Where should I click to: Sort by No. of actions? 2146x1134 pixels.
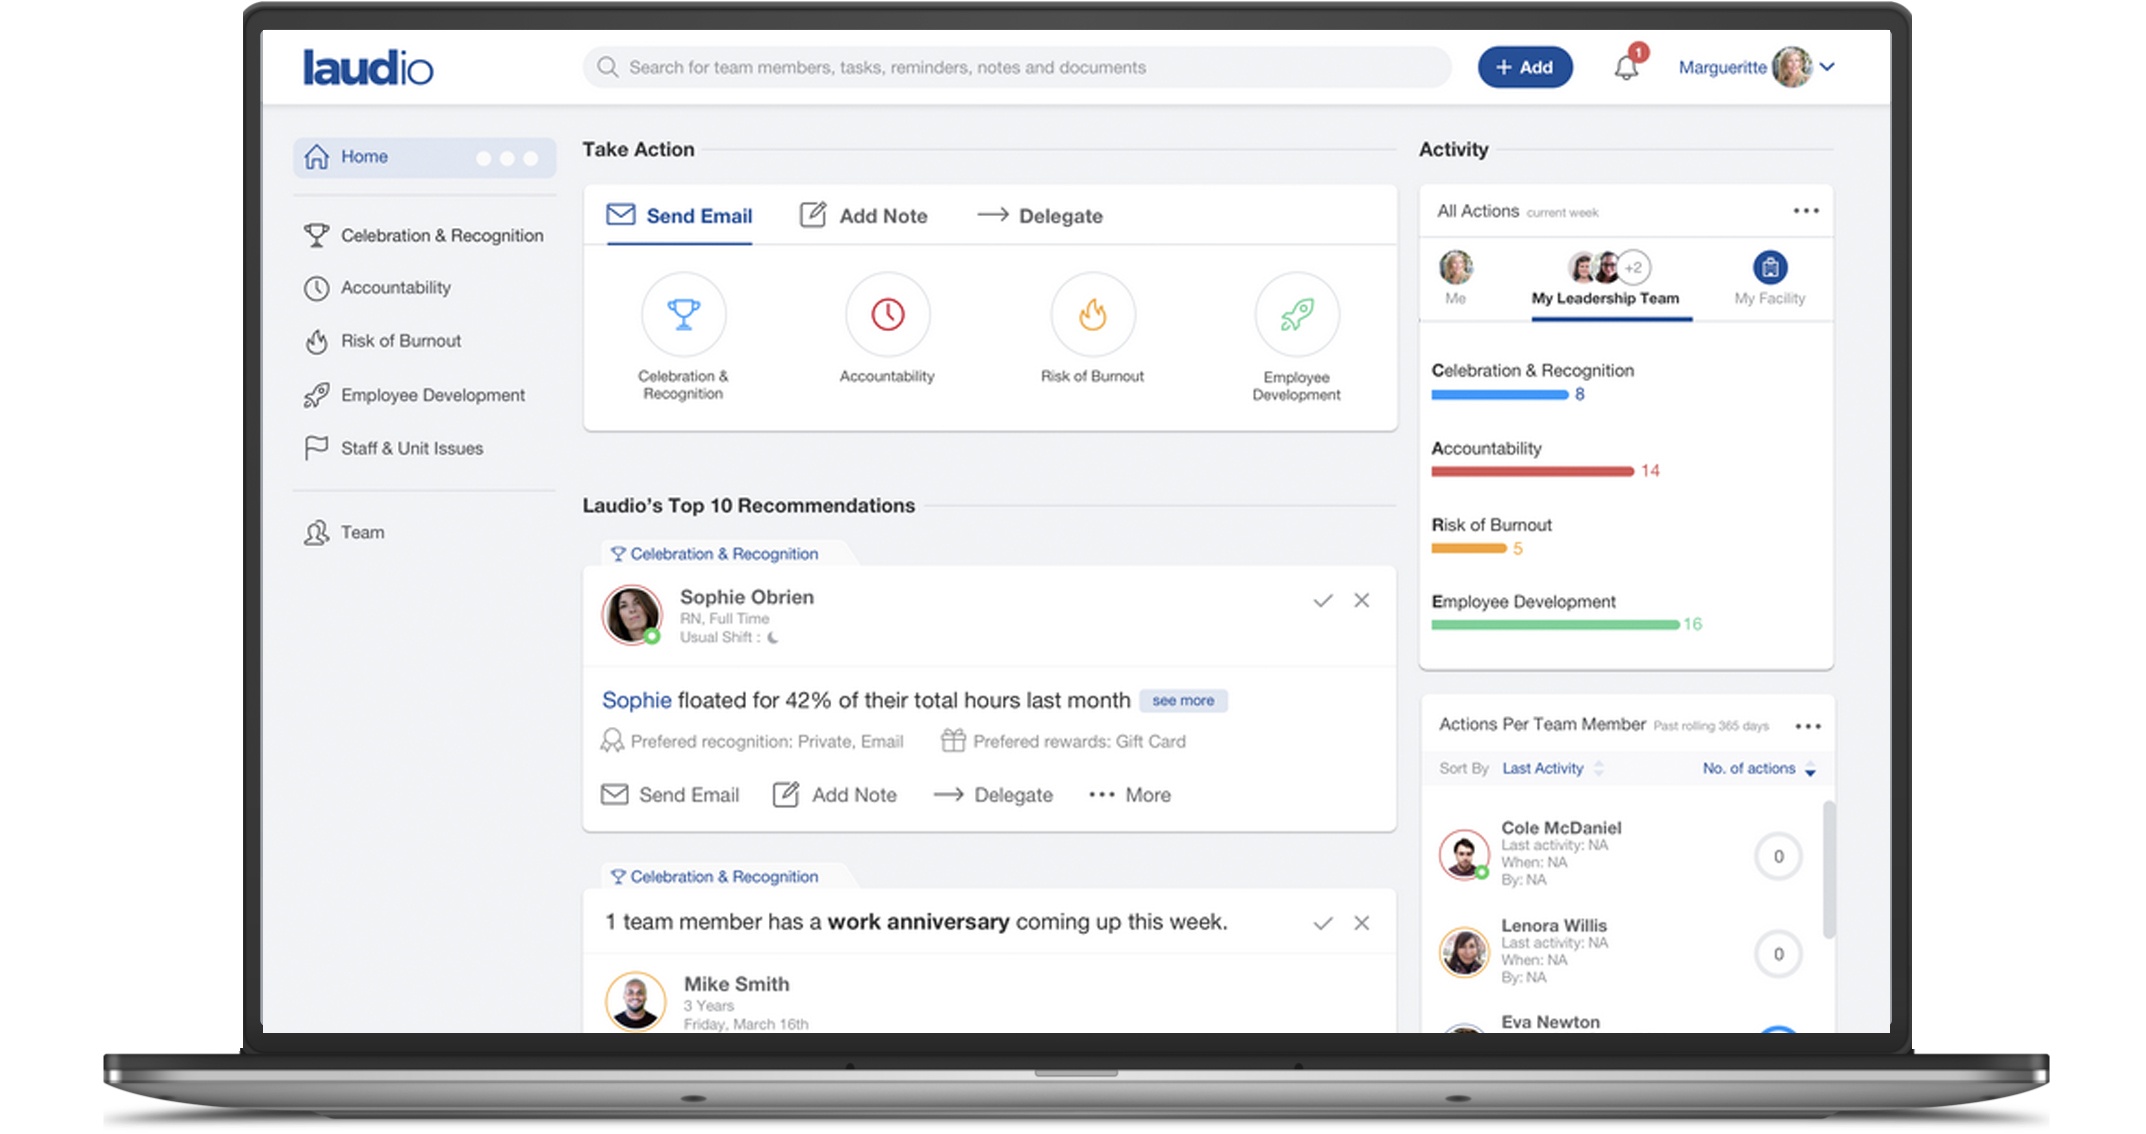pyautogui.click(x=1759, y=768)
